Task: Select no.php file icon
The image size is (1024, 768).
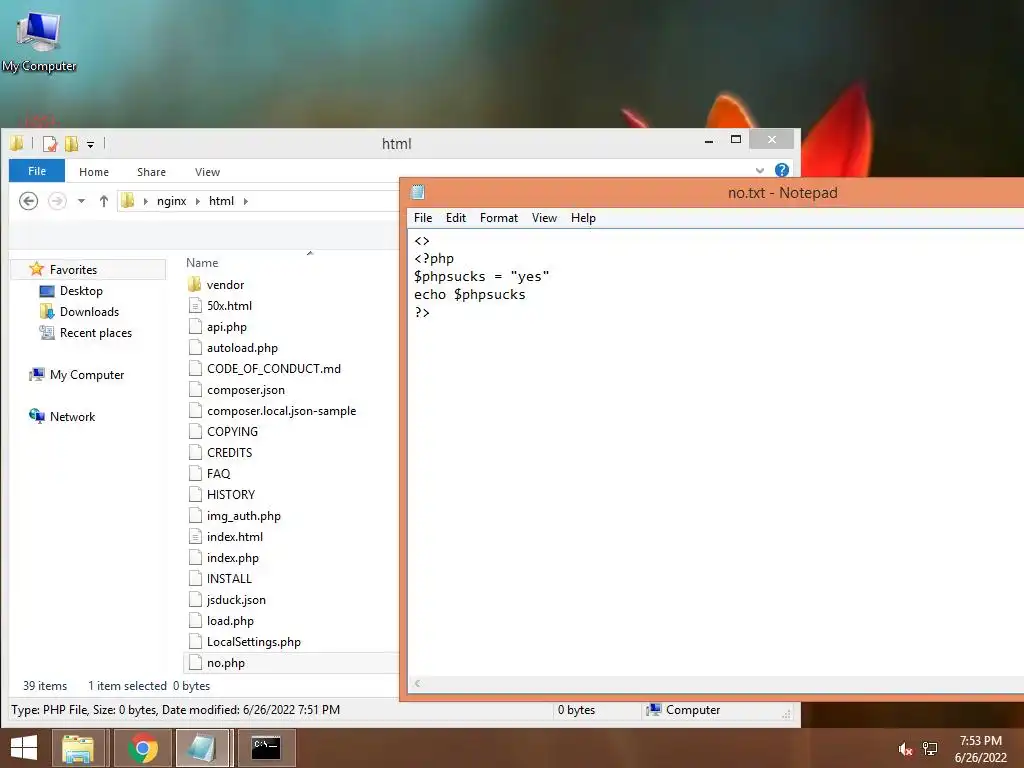Action: pyautogui.click(x=195, y=663)
